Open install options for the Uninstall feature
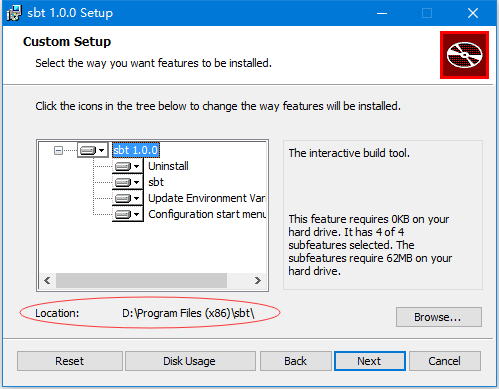Image resolution: width=499 pixels, height=389 pixels. click(x=128, y=166)
